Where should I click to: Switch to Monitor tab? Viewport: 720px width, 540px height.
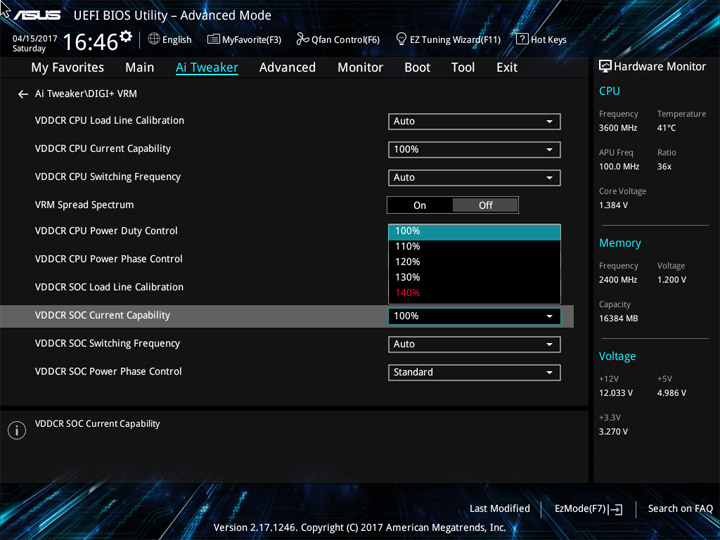(360, 68)
